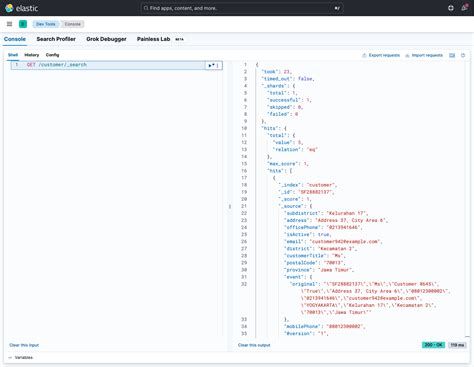Click the "failed": 0 line
474x367 pixels.
(282, 114)
